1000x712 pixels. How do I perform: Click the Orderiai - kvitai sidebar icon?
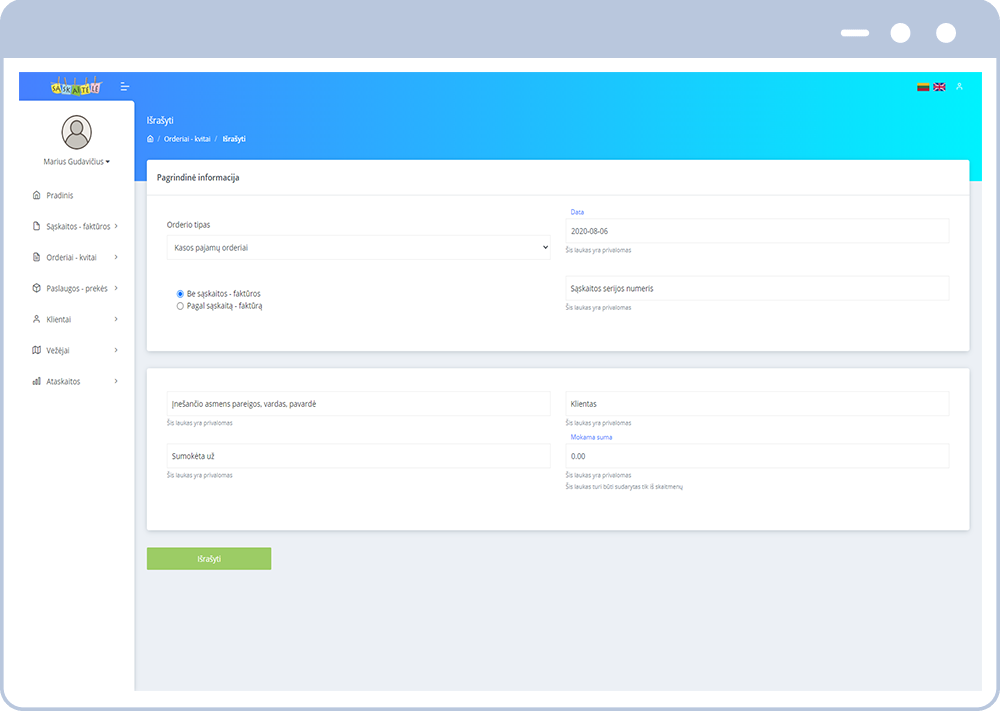pos(36,257)
